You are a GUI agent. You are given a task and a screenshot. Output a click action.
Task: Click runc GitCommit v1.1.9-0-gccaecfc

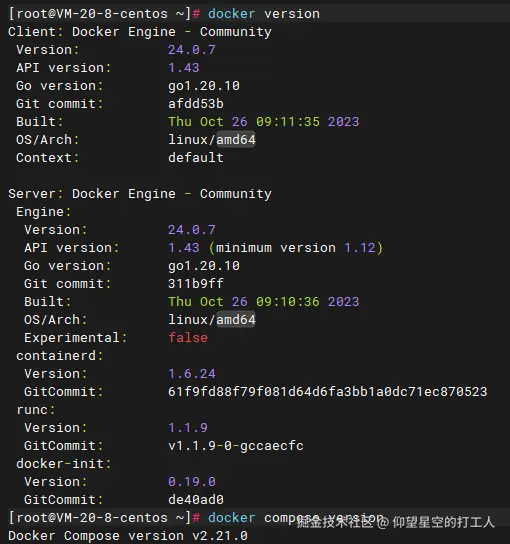(x=236, y=446)
